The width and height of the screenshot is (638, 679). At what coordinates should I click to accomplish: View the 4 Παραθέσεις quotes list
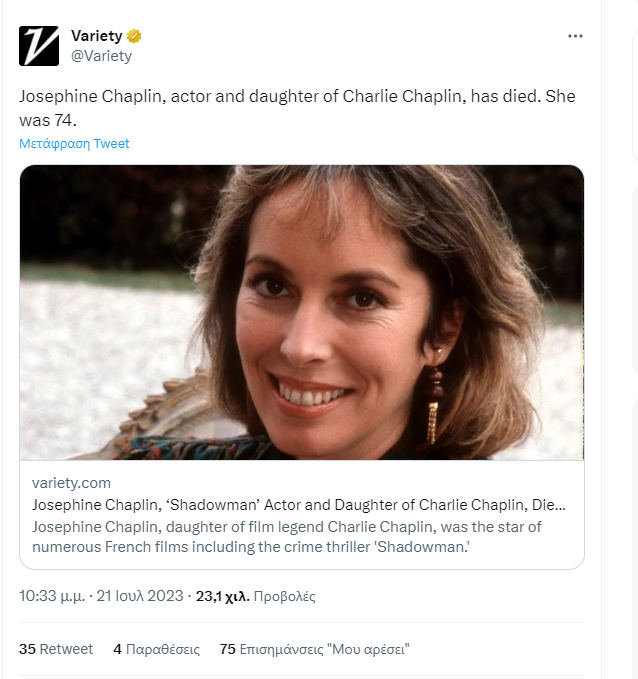[157, 649]
